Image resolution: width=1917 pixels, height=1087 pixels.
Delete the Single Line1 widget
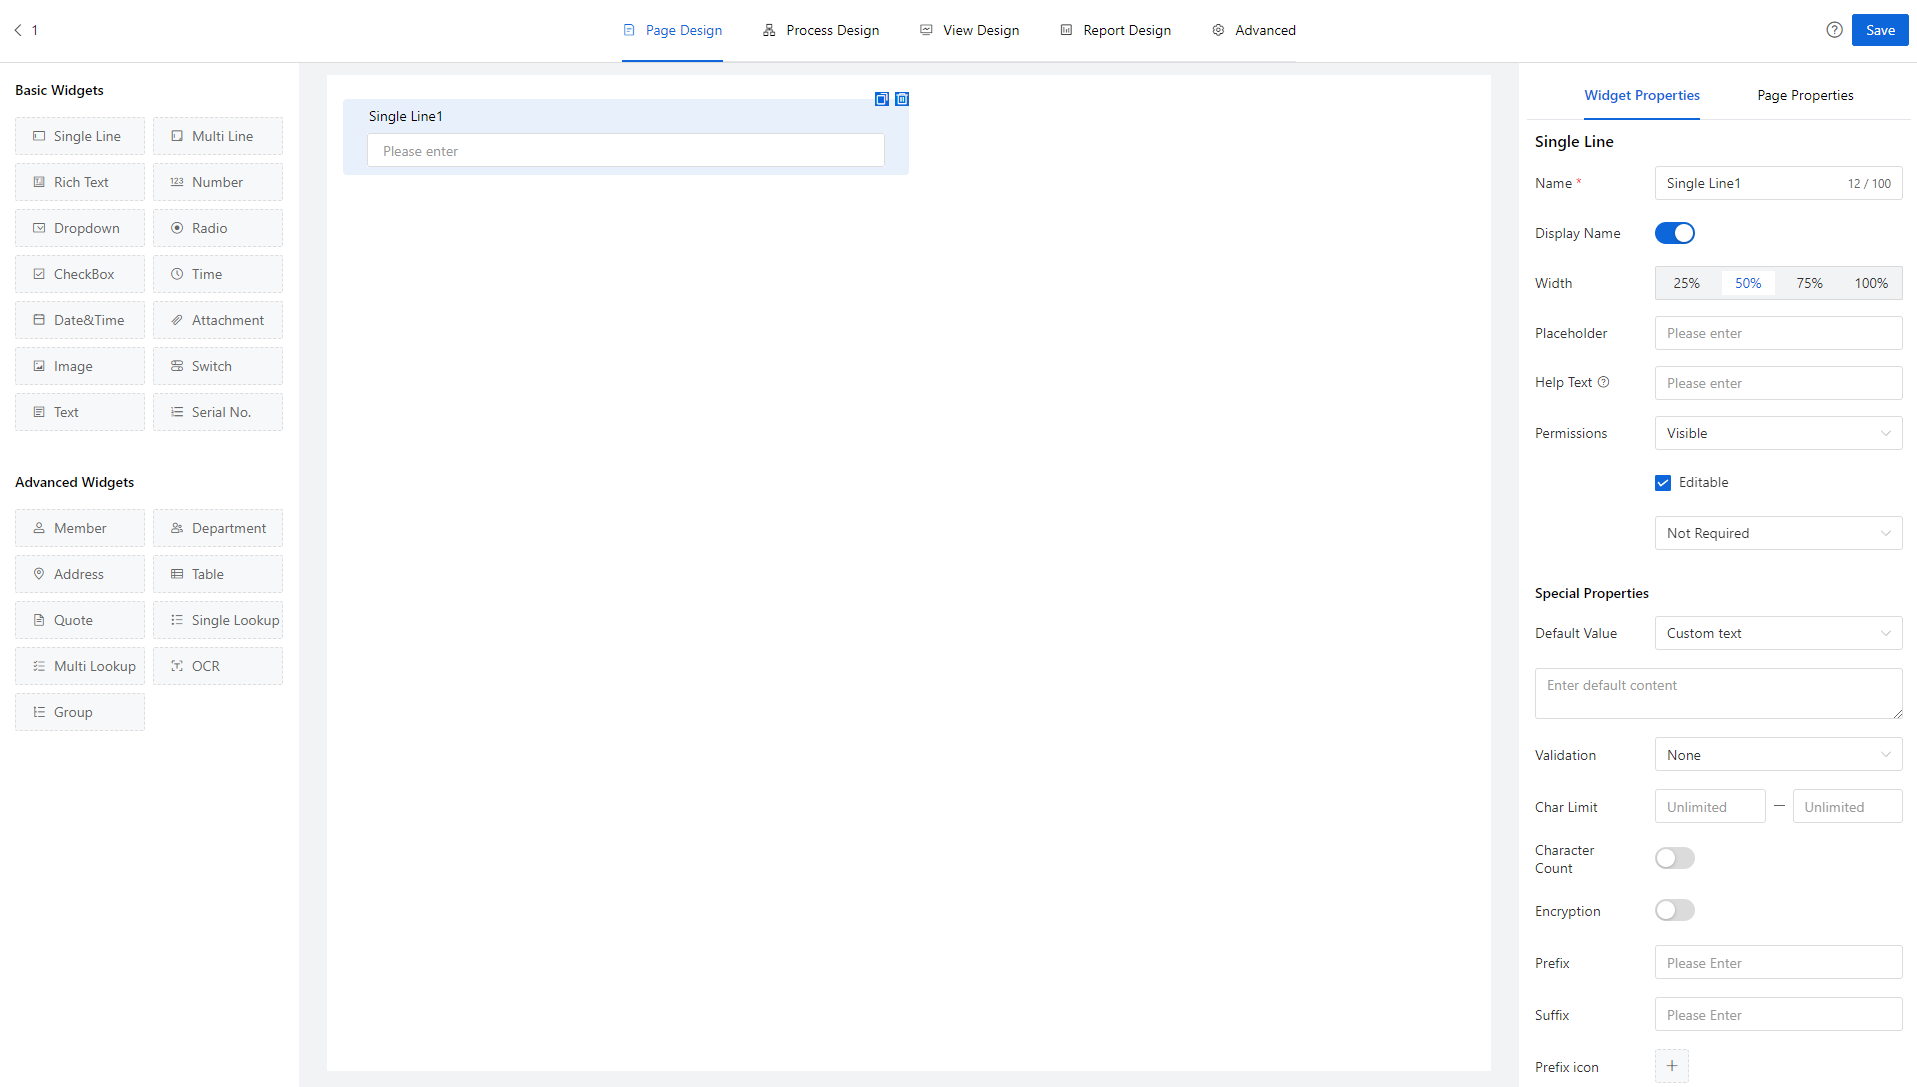pos(902,99)
